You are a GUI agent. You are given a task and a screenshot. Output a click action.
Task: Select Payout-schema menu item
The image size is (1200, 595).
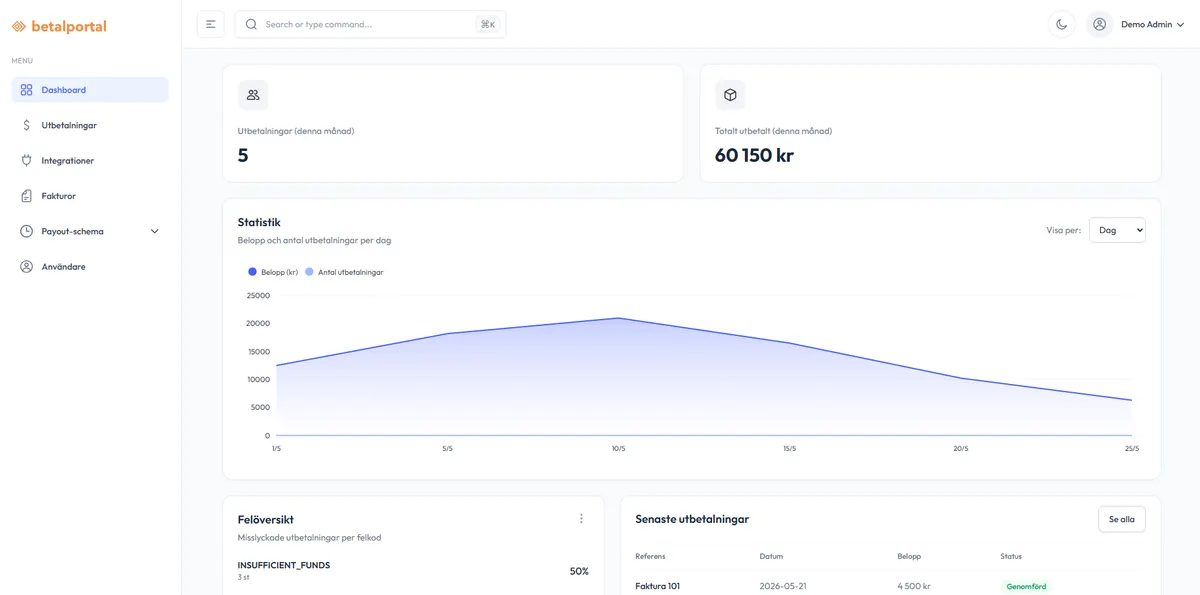(90, 231)
